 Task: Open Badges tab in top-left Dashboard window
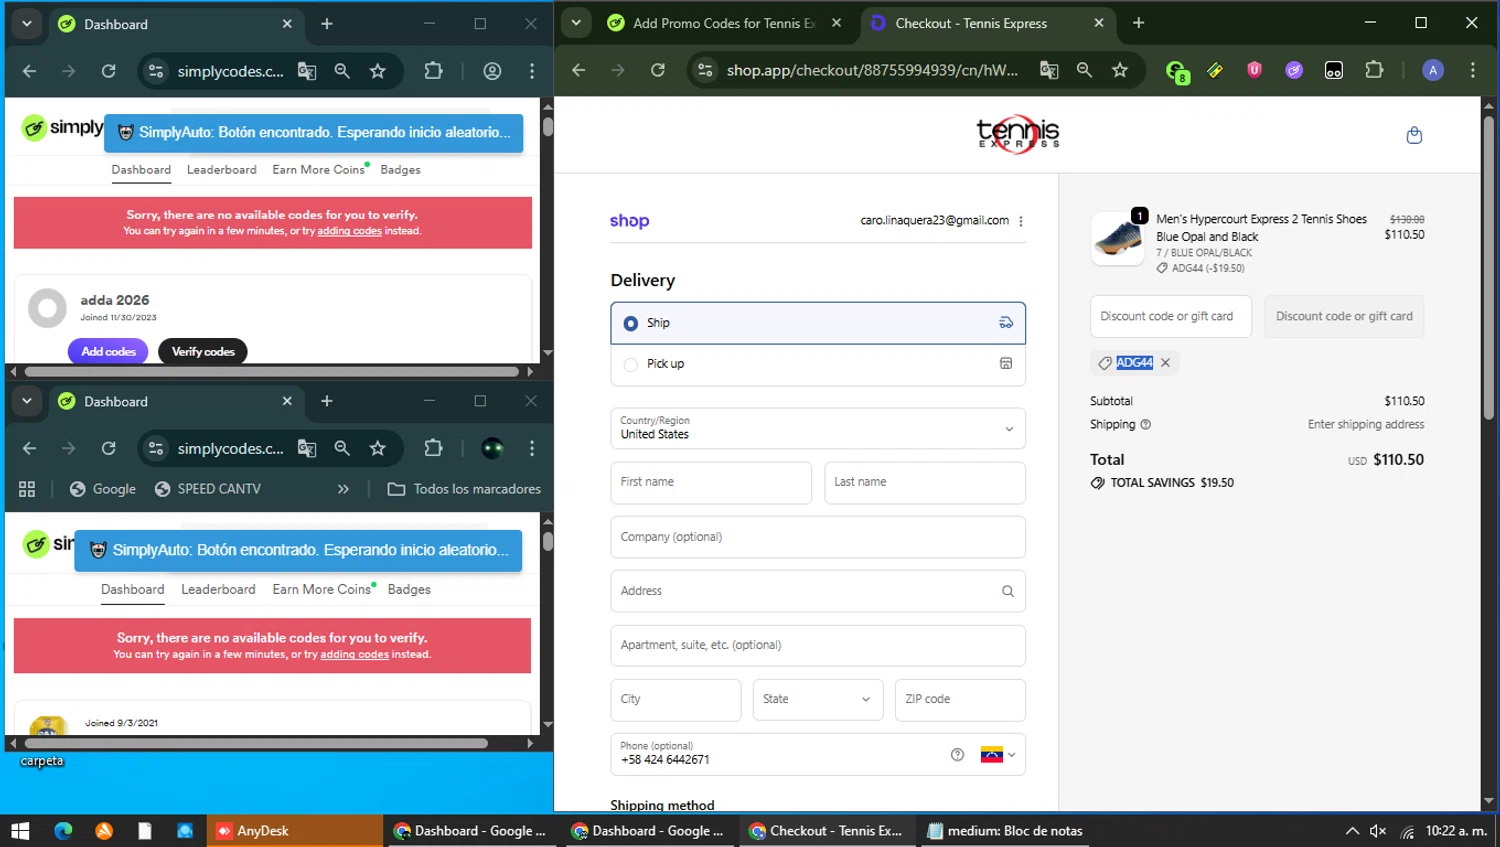(400, 170)
